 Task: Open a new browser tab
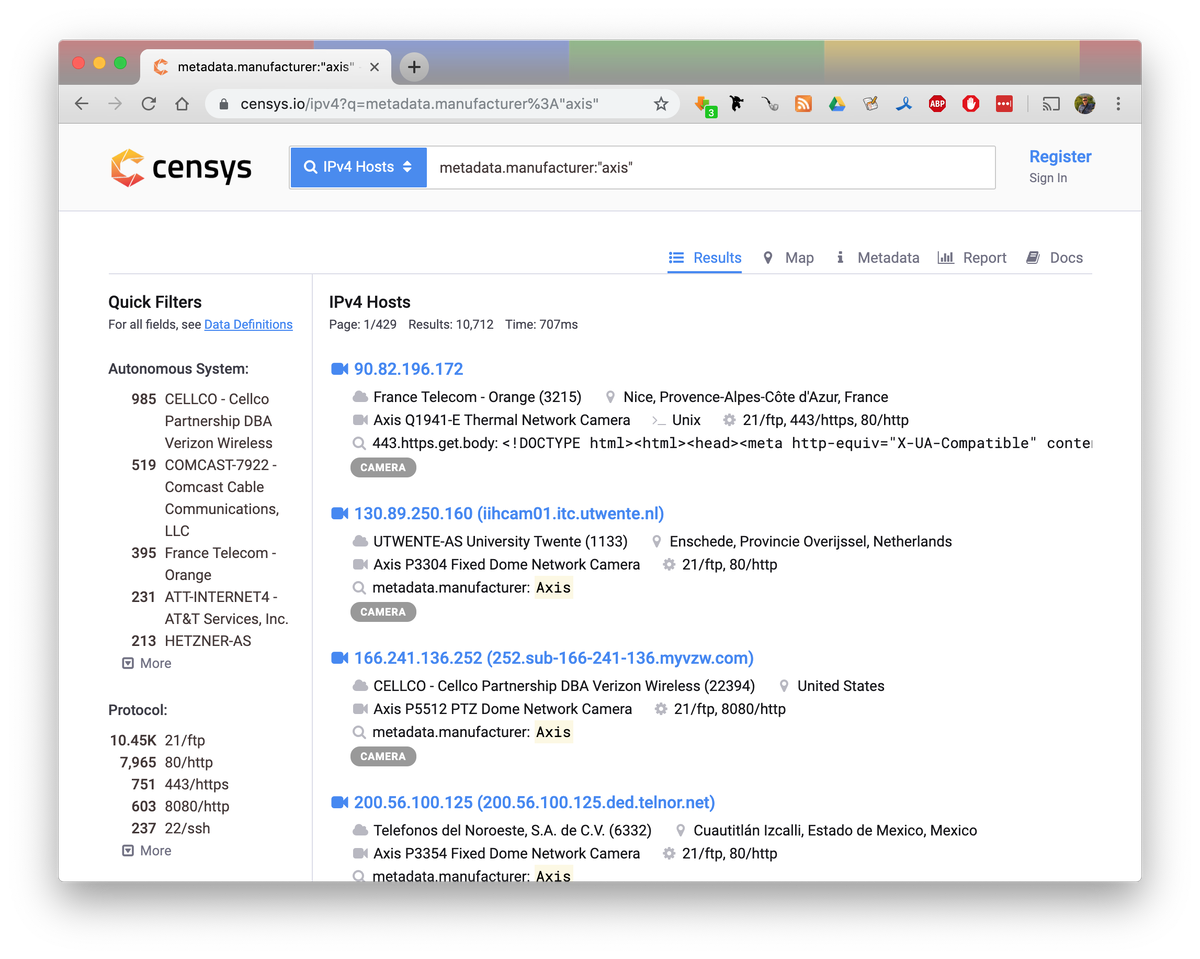point(414,67)
